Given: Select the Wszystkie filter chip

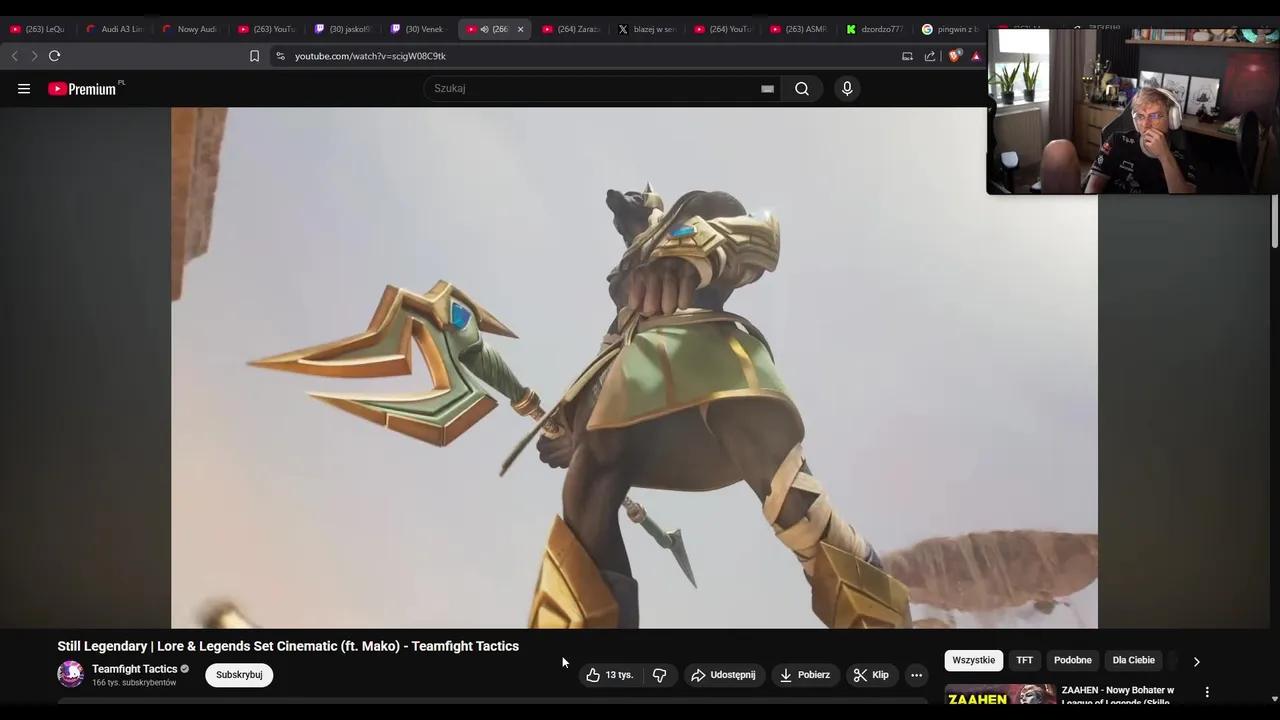Looking at the screenshot, I should point(974,660).
